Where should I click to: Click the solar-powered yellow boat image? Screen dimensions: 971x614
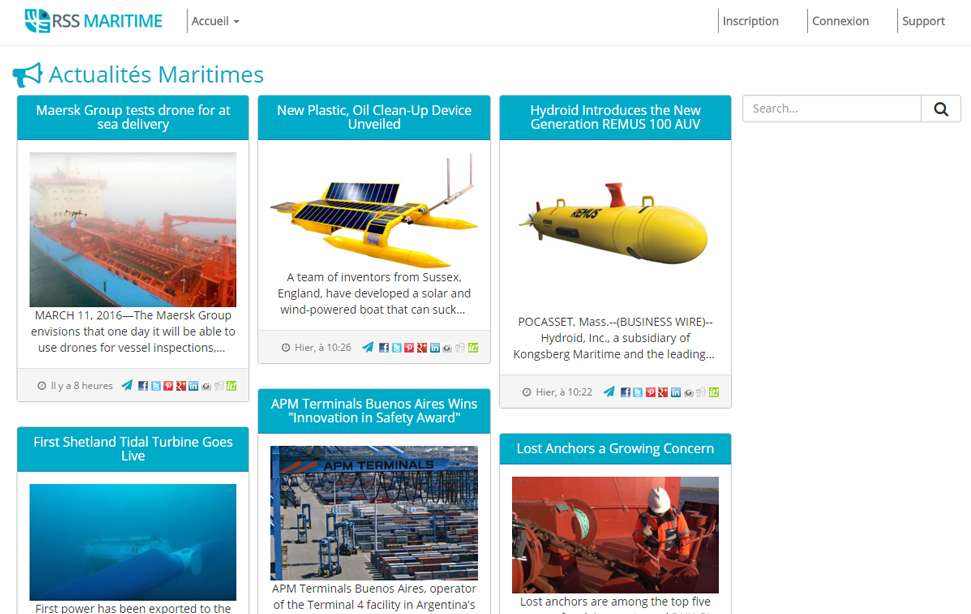374,210
